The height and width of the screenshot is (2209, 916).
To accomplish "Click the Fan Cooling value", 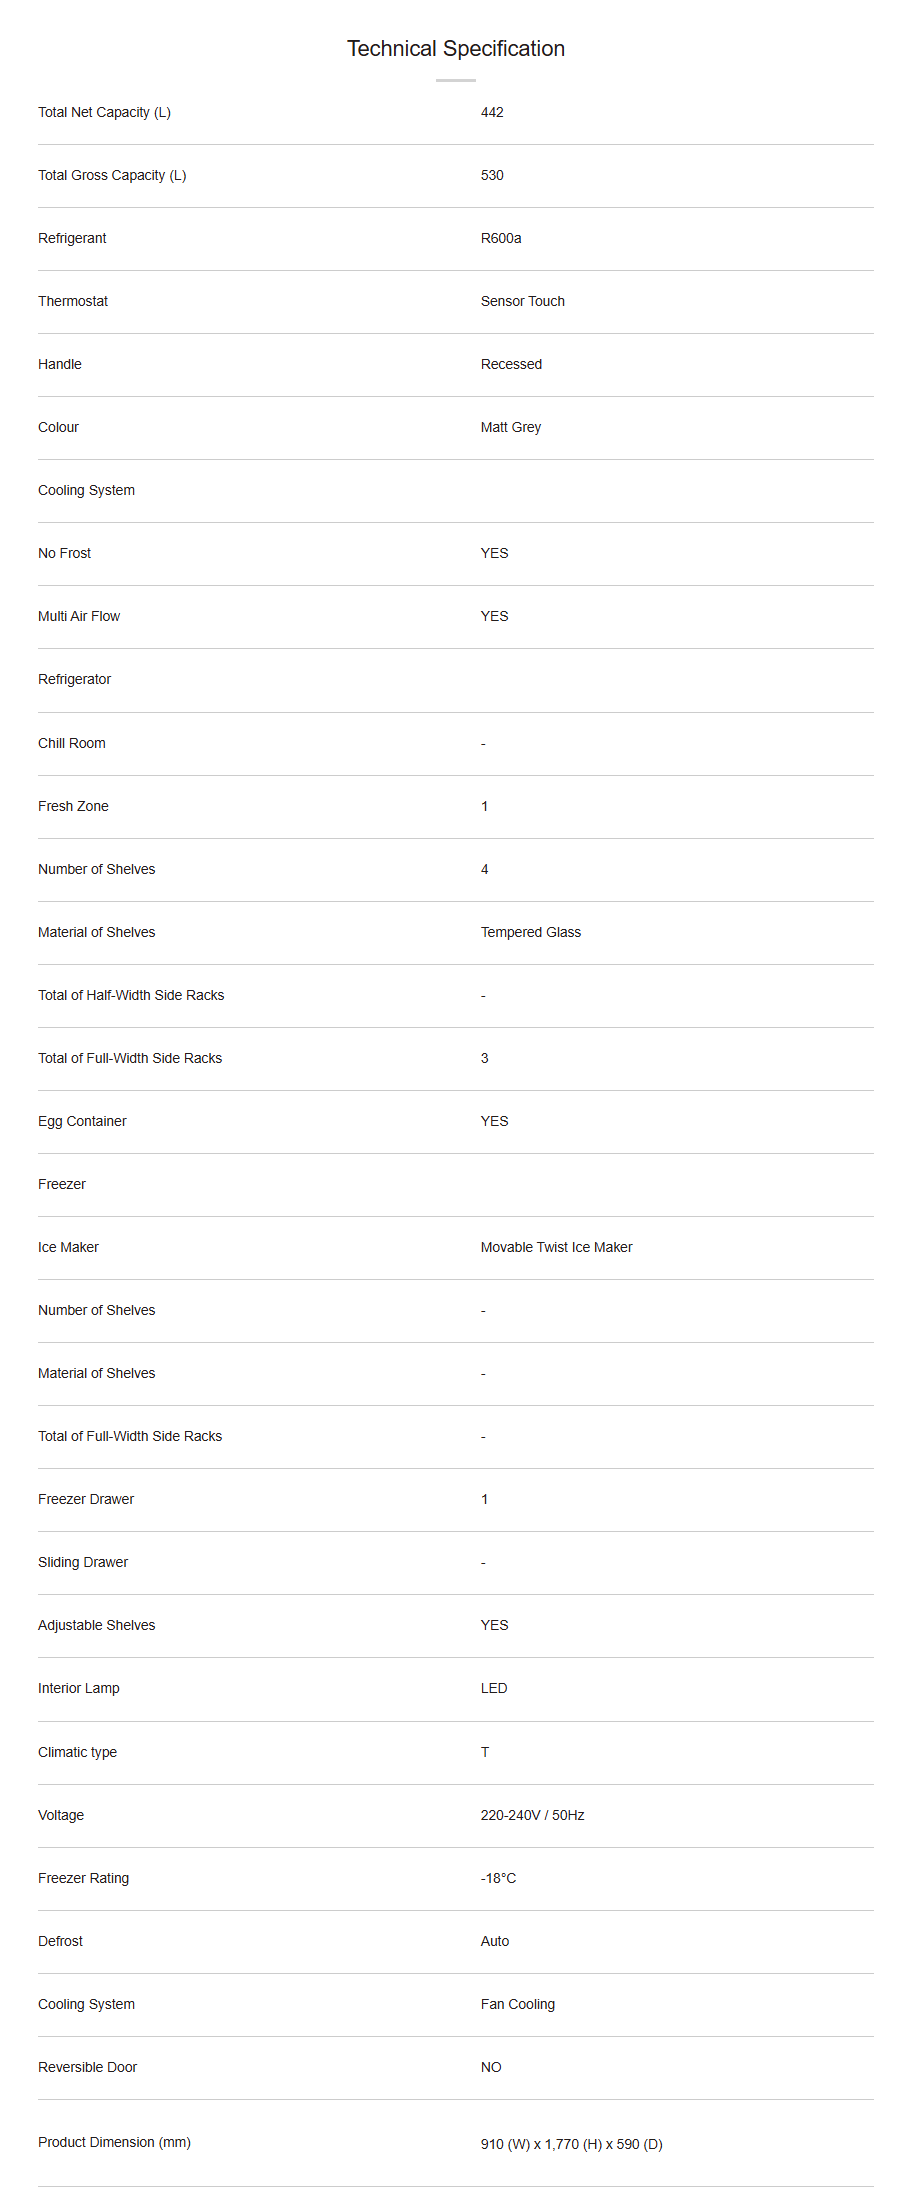I will (517, 2004).
